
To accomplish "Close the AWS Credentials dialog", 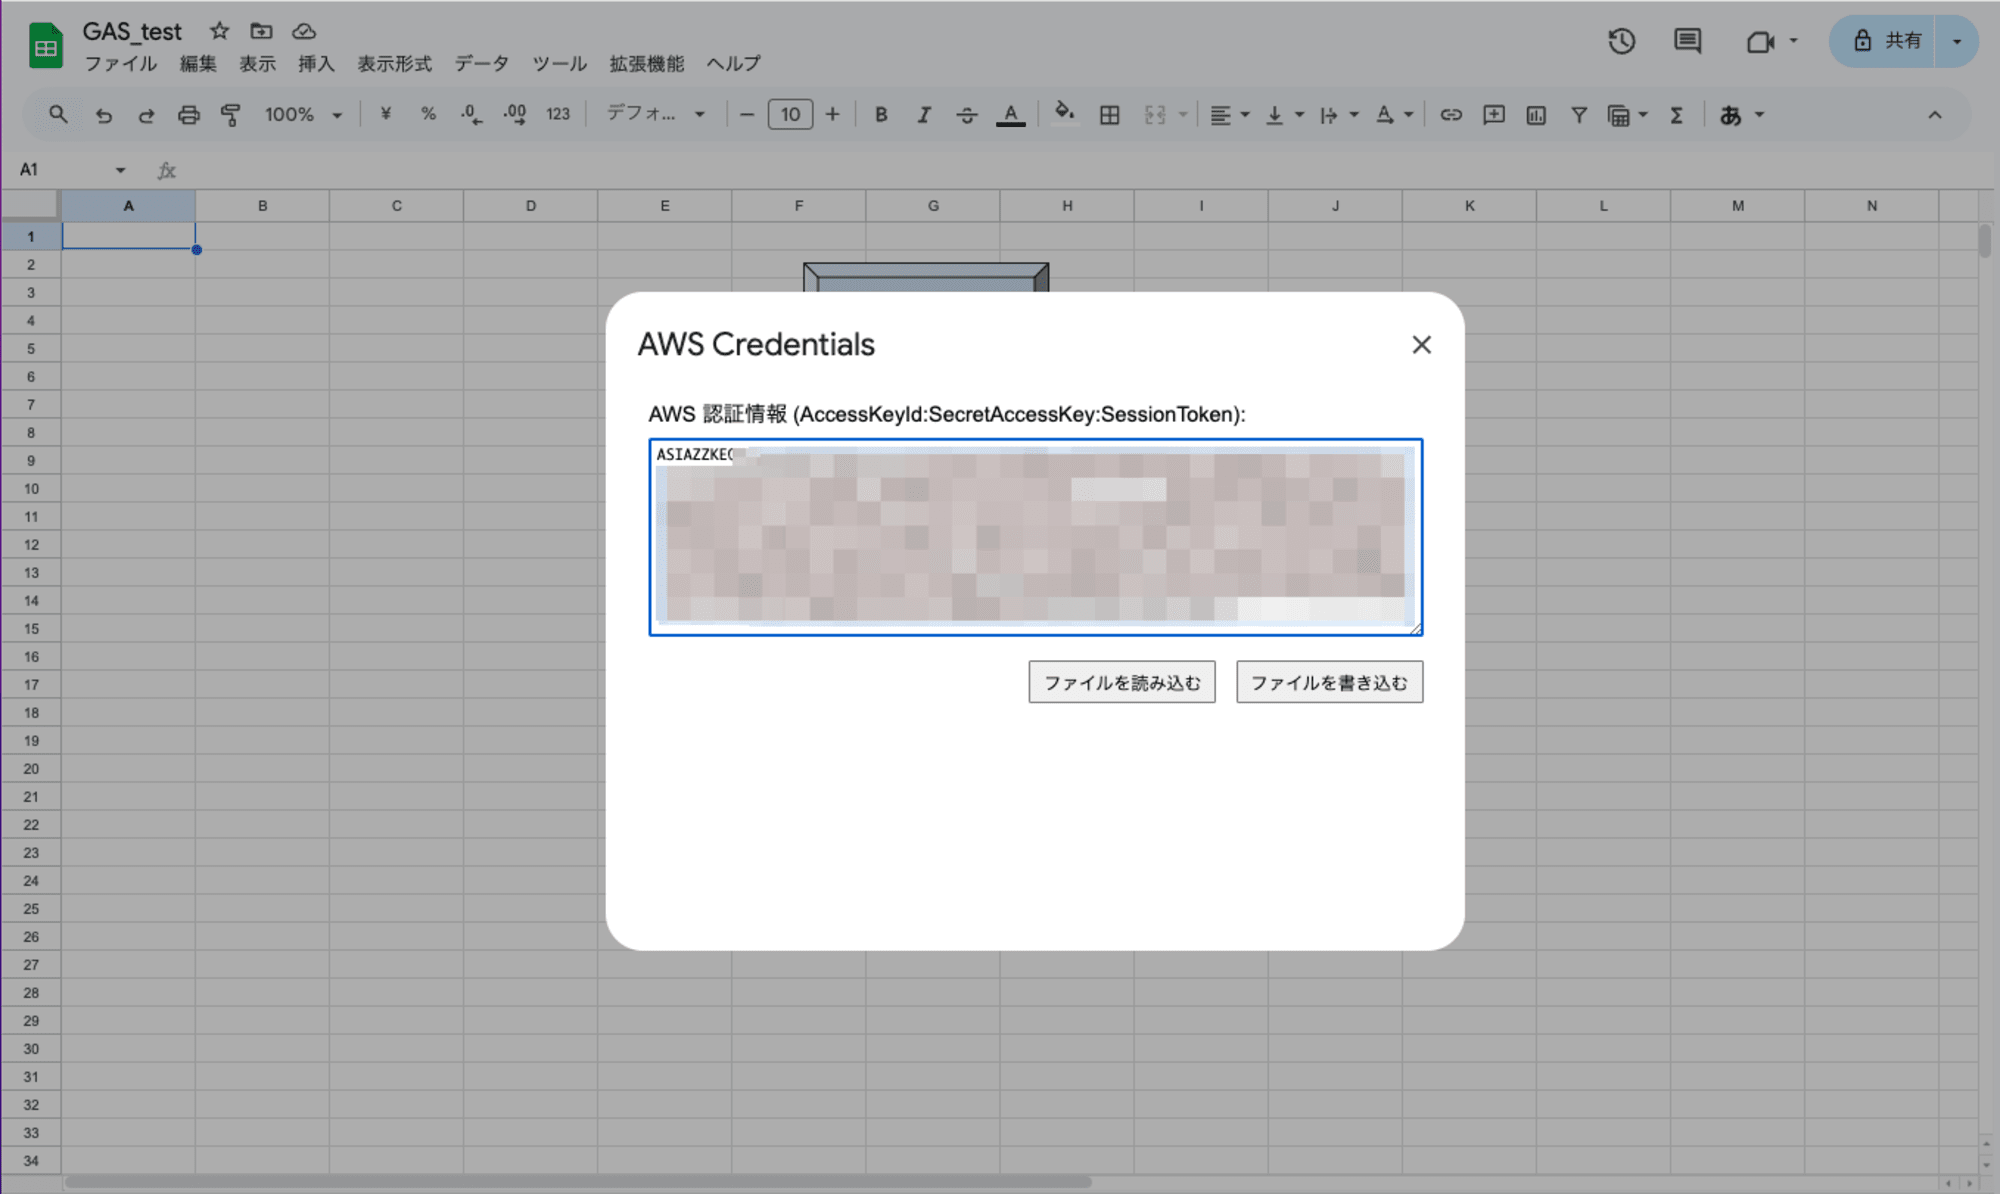I will [1421, 345].
